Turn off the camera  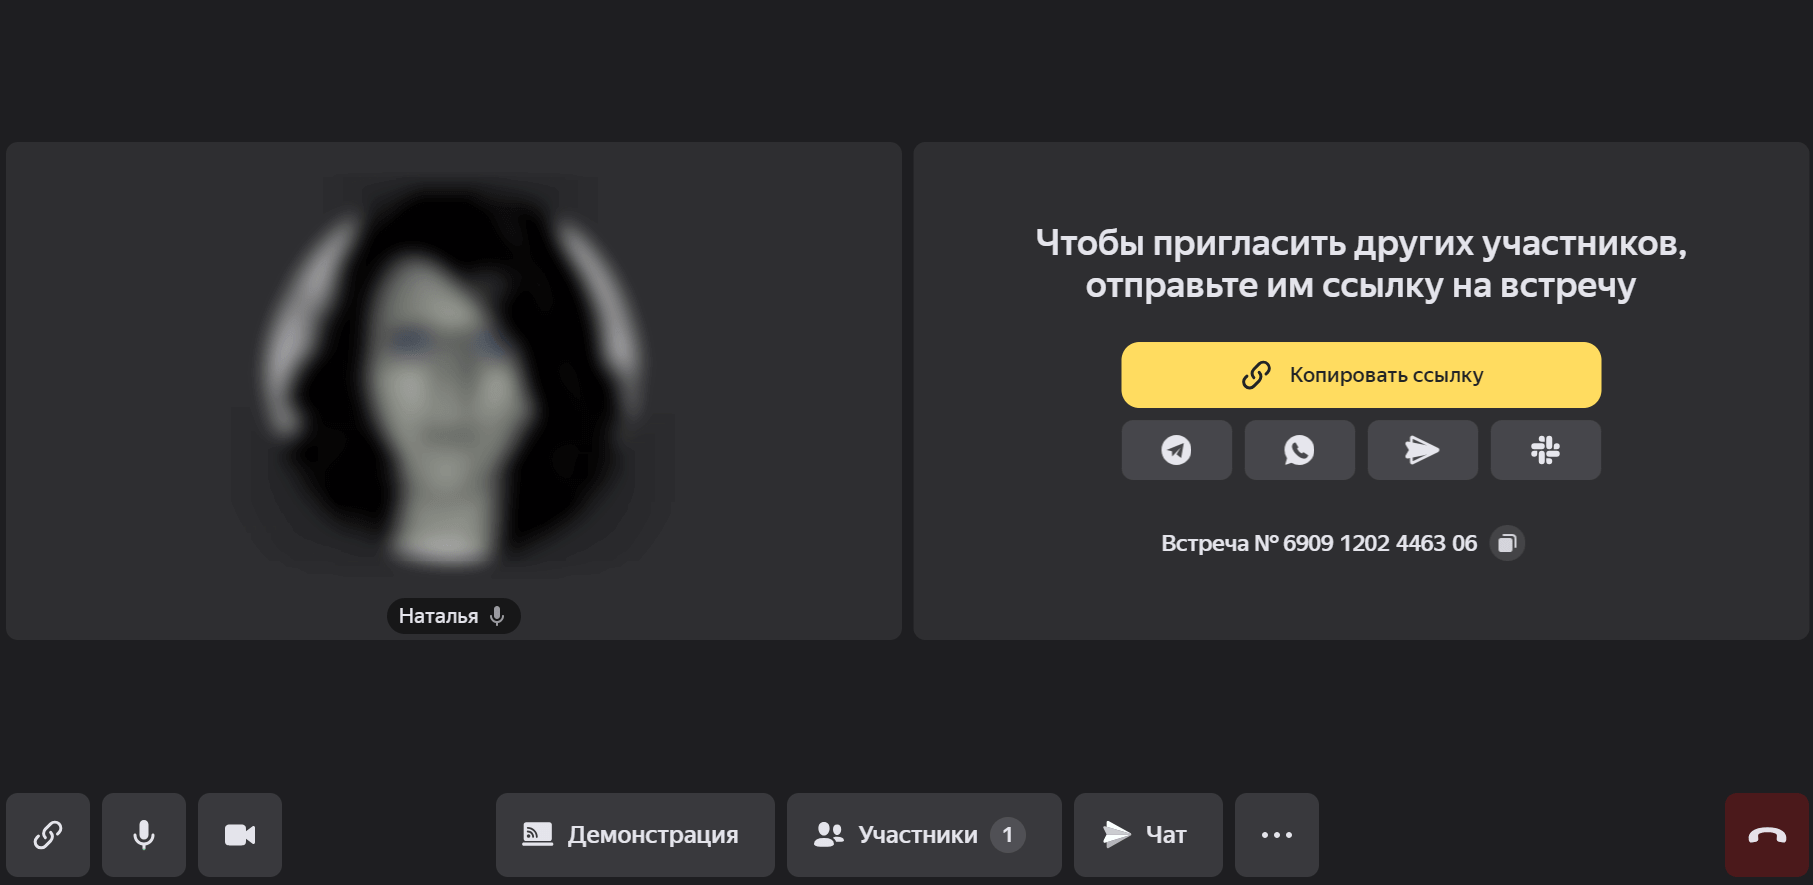(x=240, y=835)
